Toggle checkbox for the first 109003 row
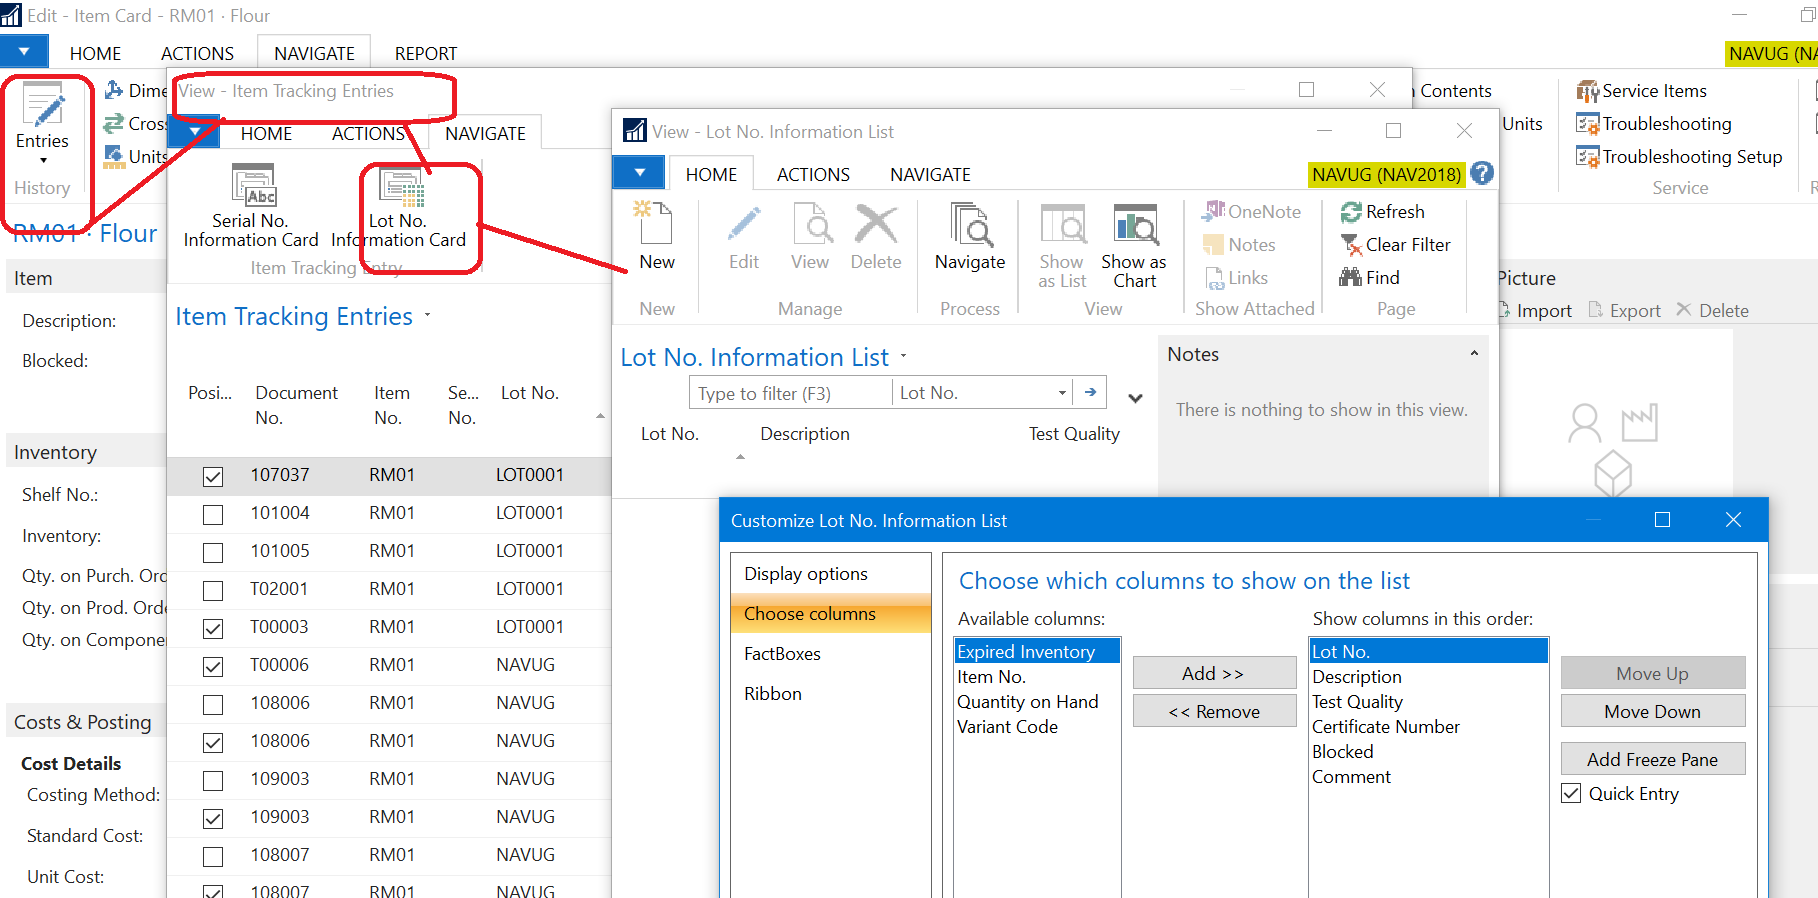The height and width of the screenshot is (898, 1818). tap(213, 780)
